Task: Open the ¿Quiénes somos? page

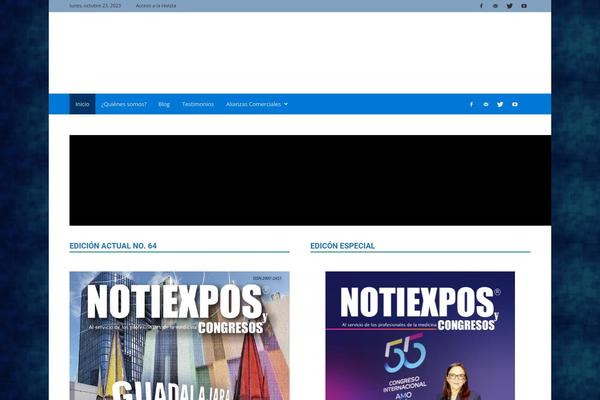Action: click(x=124, y=104)
